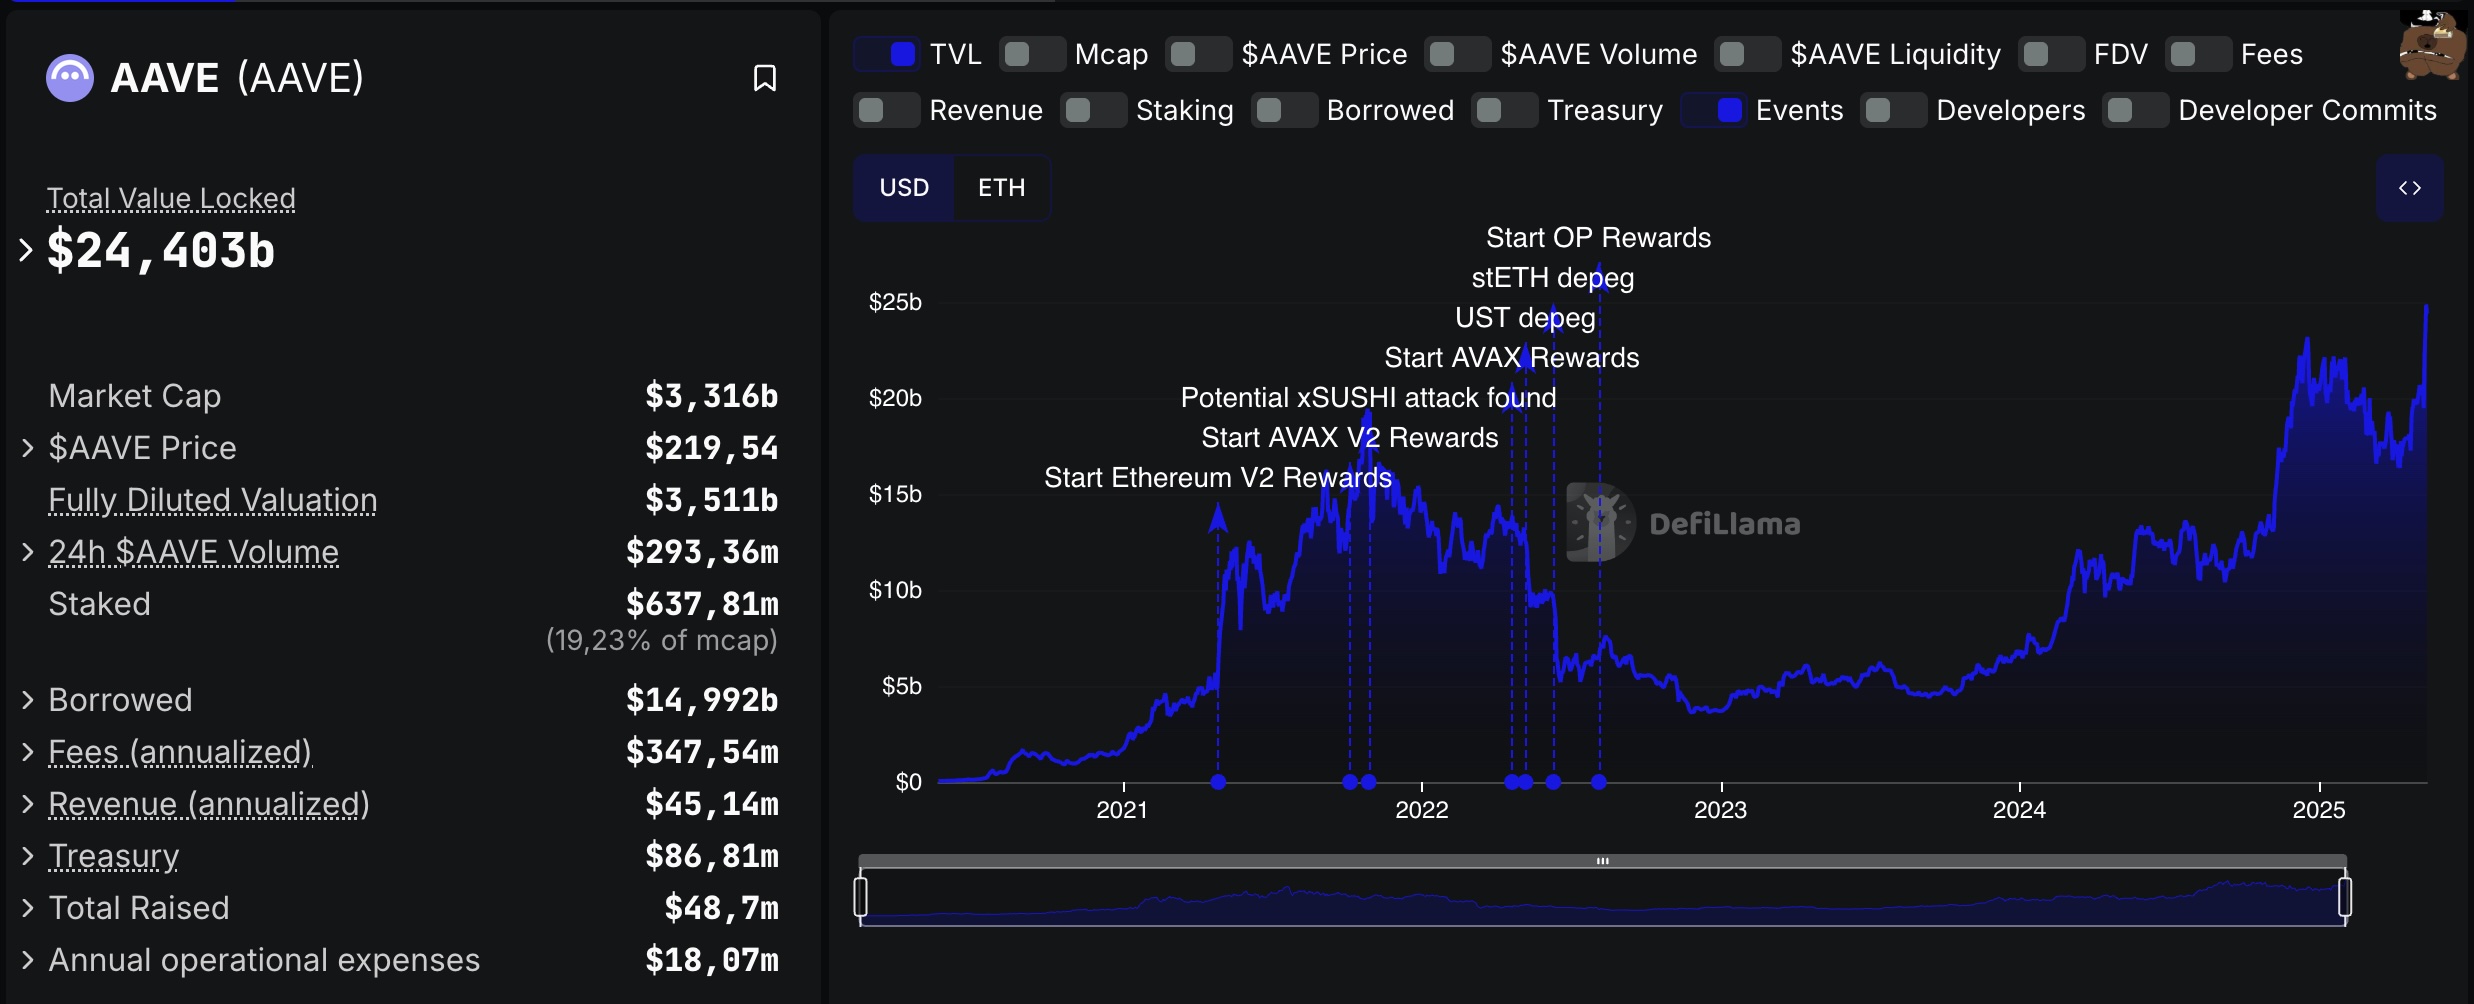Expand Annual operational expenses row

pyautogui.click(x=28, y=960)
